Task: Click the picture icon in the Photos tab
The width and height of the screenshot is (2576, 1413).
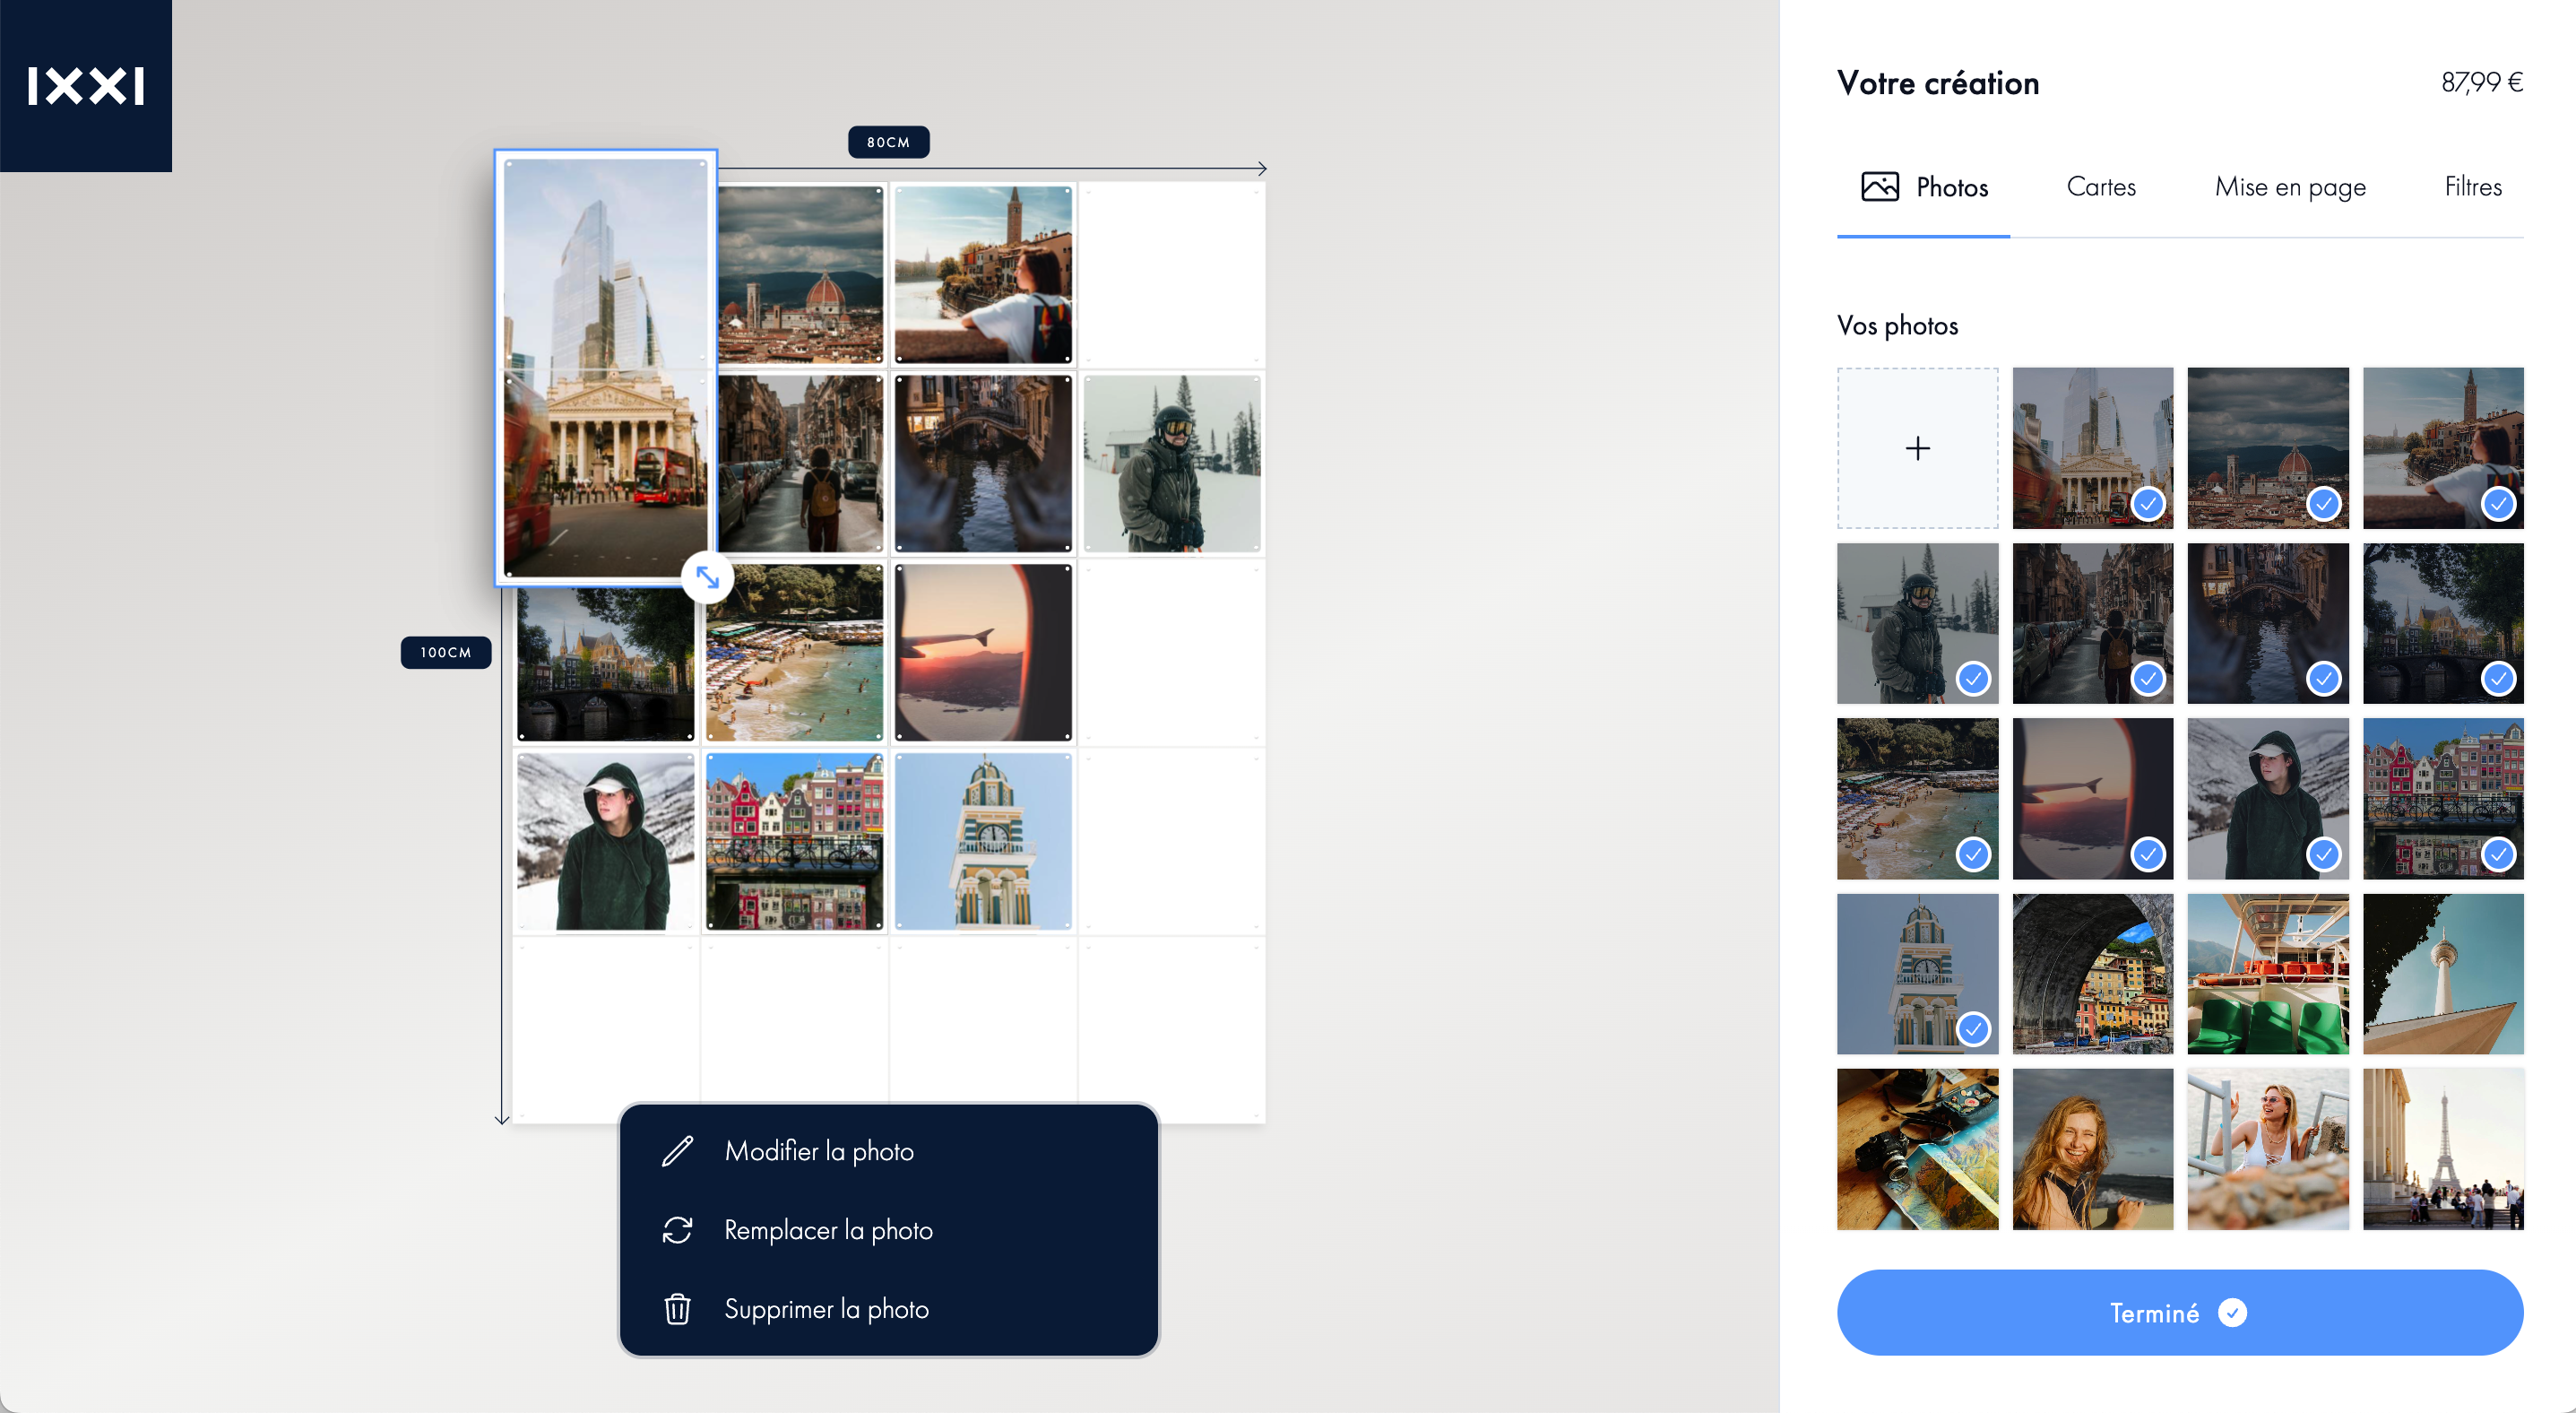Action: [1879, 186]
